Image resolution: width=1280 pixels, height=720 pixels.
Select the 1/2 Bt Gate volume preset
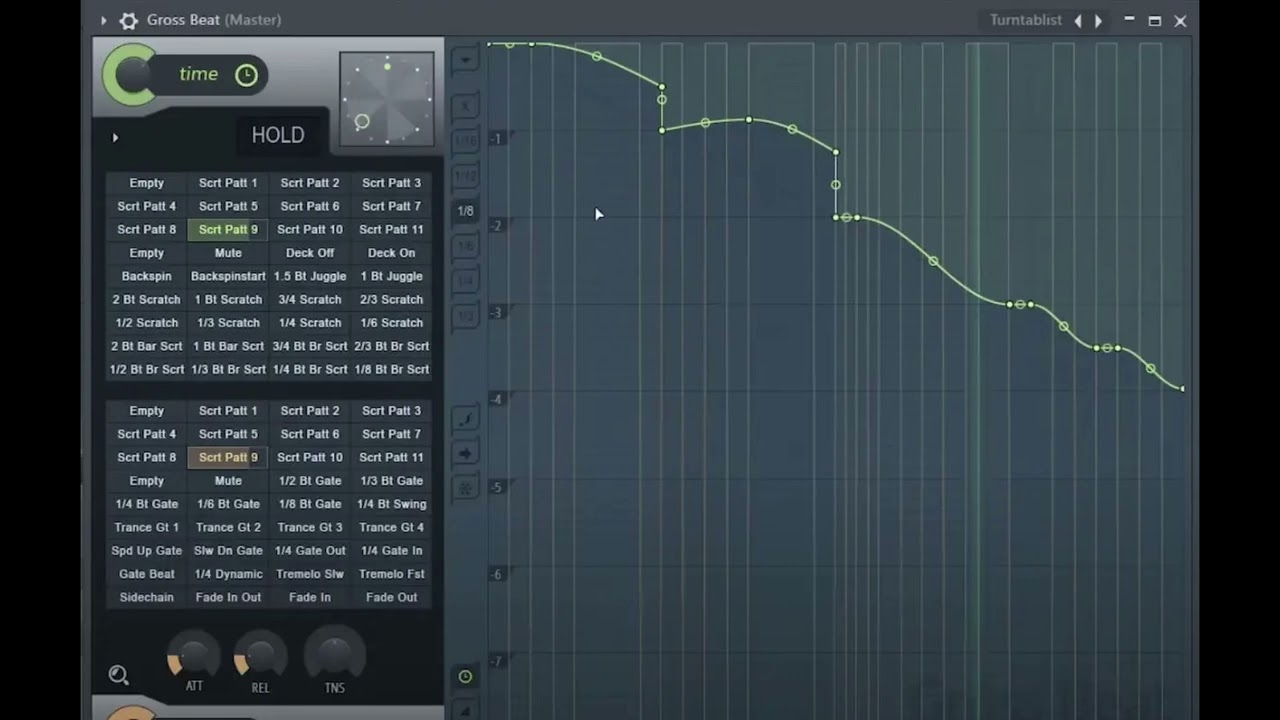pyautogui.click(x=310, y=481)
